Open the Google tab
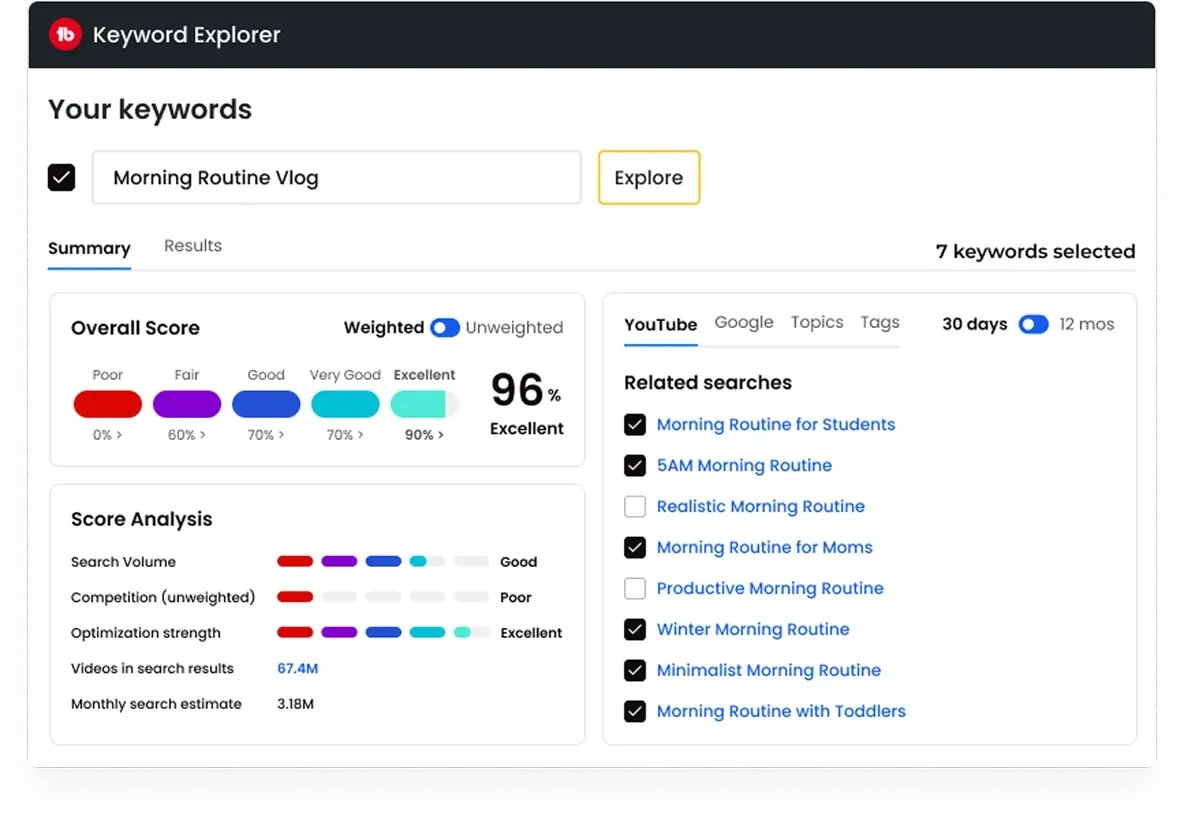This screenshot has width=1184, height=822. pyautogui.click(x=744, y=322)
